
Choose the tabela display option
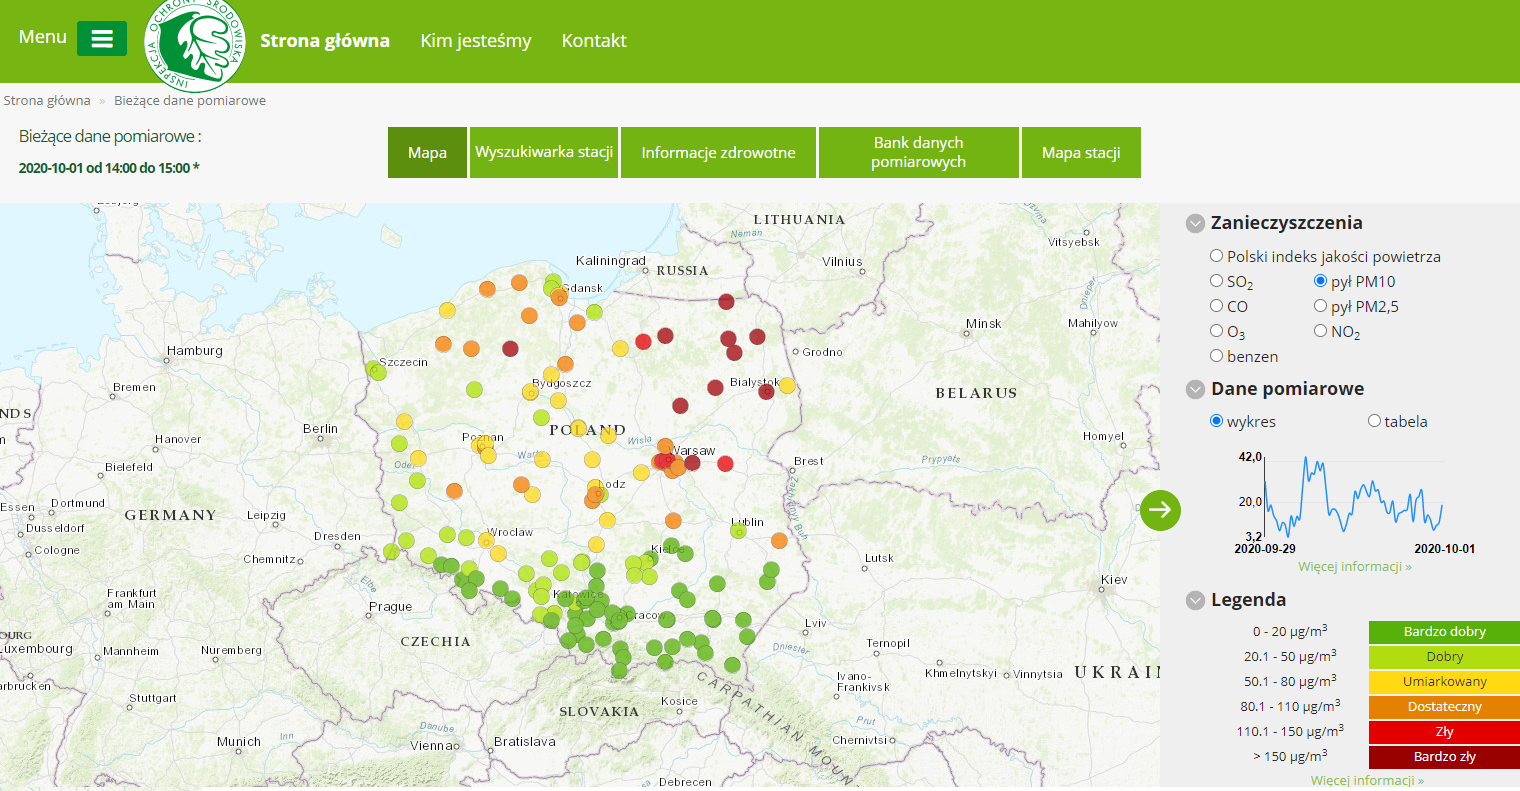click(x=1375, y=421)
